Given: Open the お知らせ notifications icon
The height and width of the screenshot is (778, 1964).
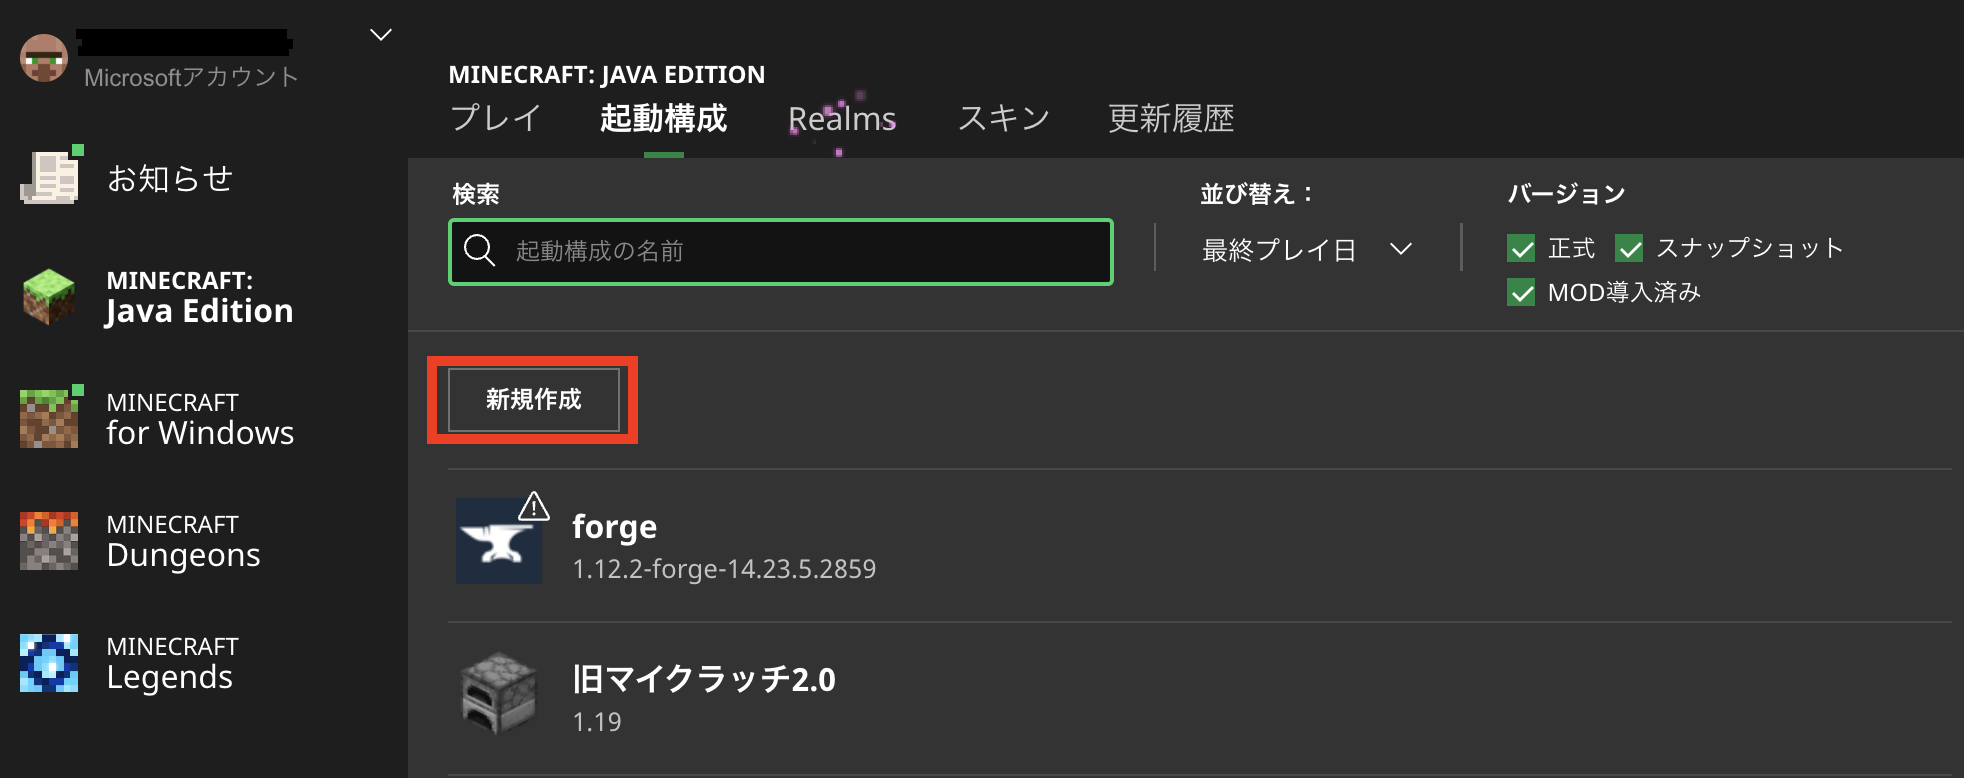Looking at the screenshot, I should (x=49, y=177).
